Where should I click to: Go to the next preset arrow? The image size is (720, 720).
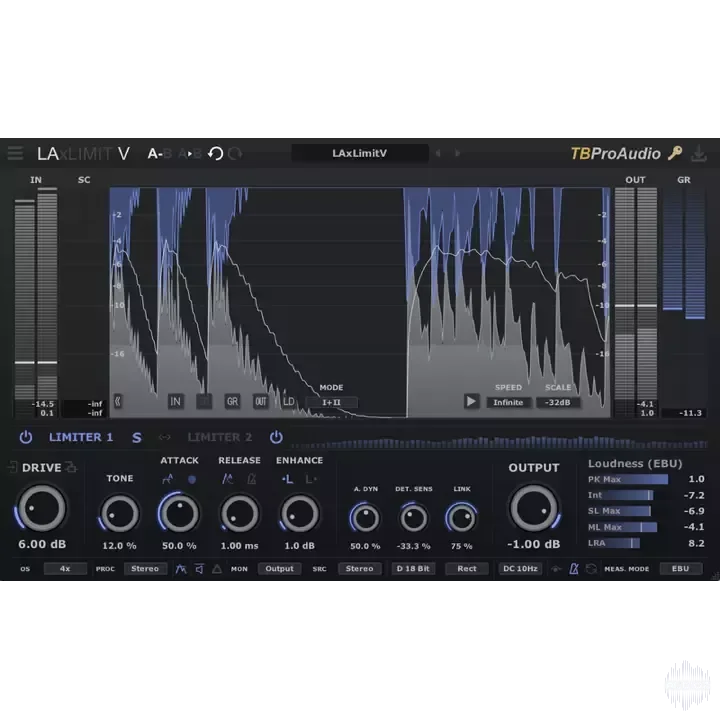457,153
